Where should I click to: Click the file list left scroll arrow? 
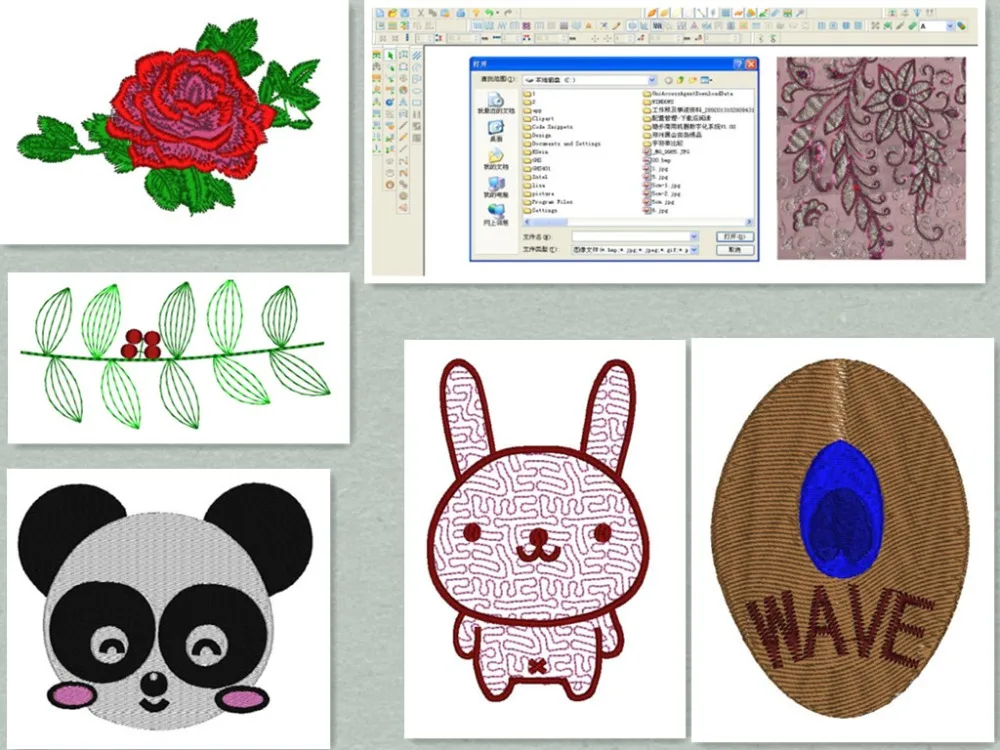pos(527,222)
